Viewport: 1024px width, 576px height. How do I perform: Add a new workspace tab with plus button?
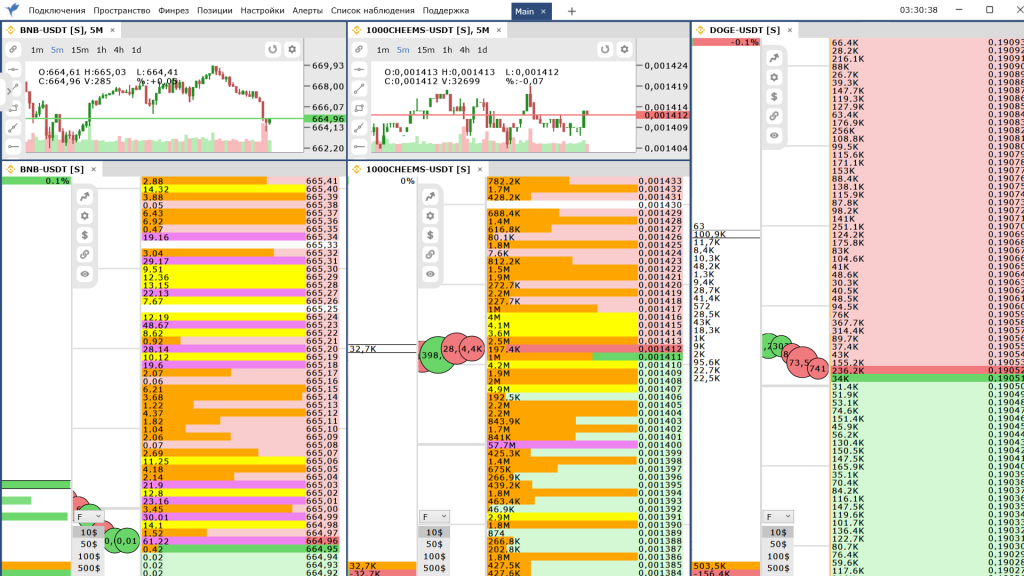click(x=571, y=11)
